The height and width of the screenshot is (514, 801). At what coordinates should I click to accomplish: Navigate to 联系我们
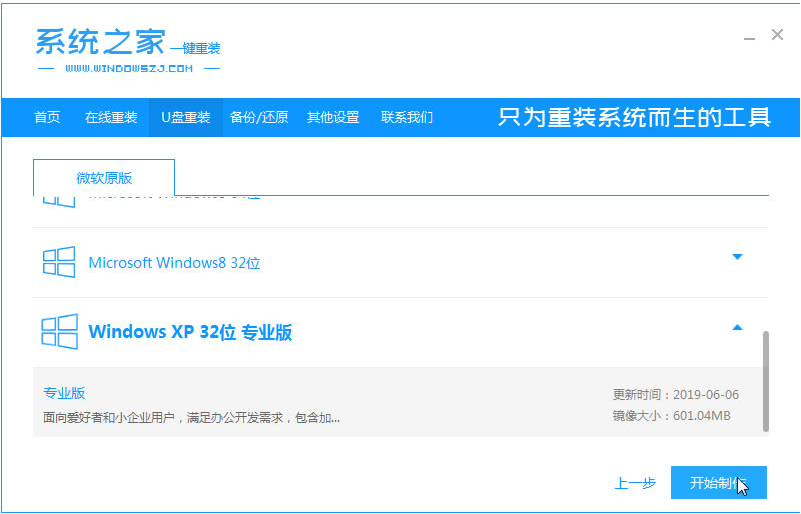[407, 117]
